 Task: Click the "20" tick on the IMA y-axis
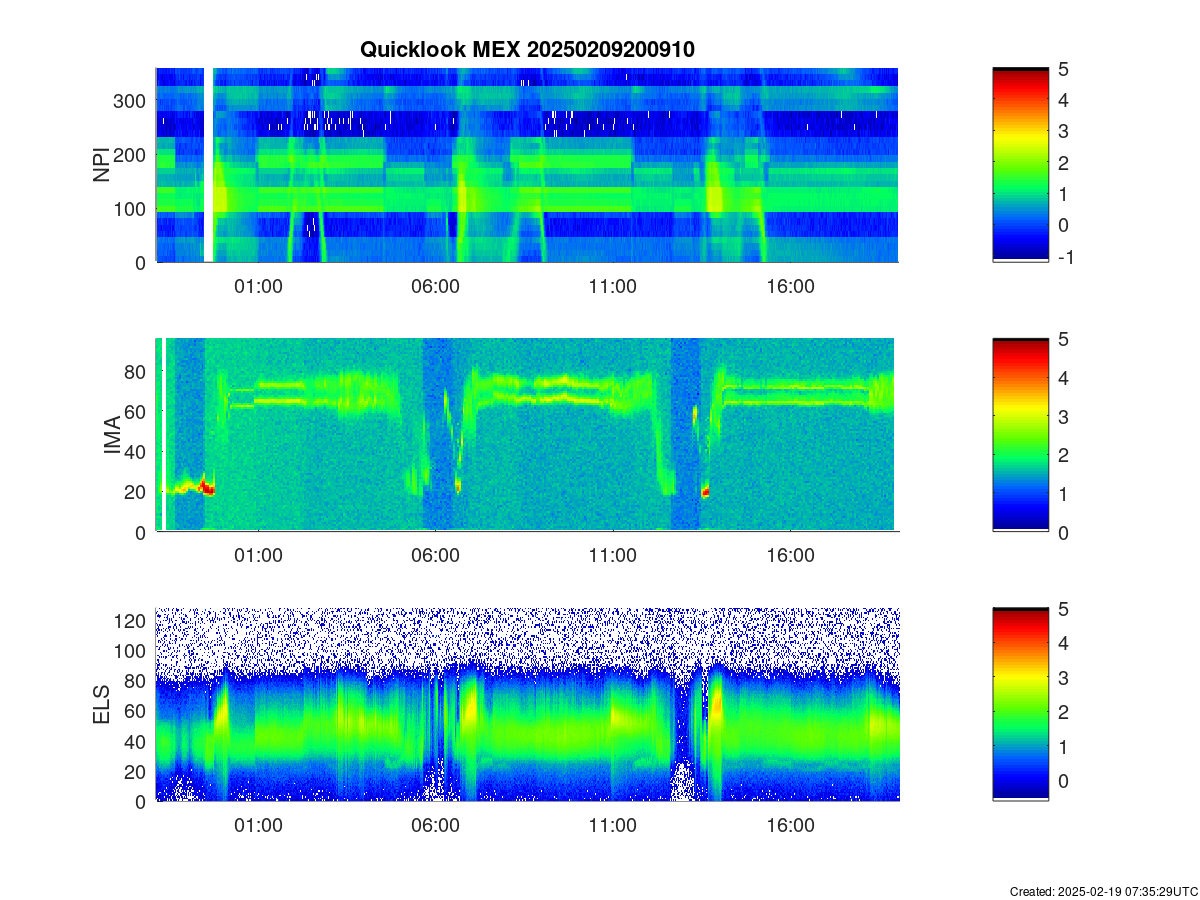click(x=137, y=492)
